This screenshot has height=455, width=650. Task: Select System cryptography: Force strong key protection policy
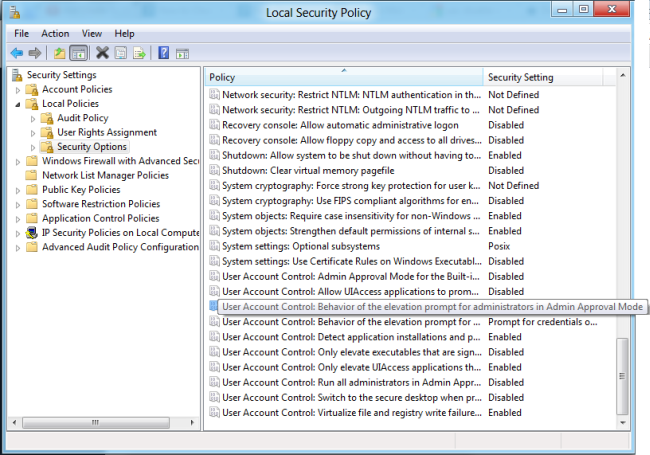351,186
